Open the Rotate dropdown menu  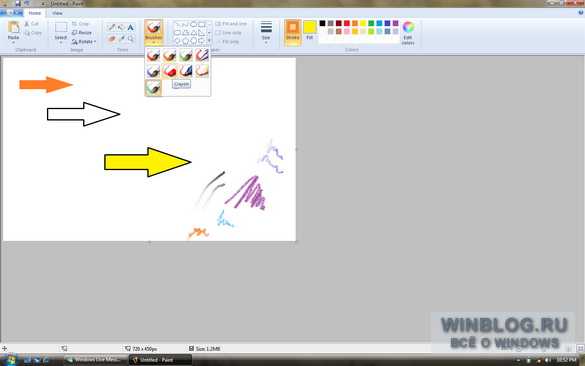(84, 42)
